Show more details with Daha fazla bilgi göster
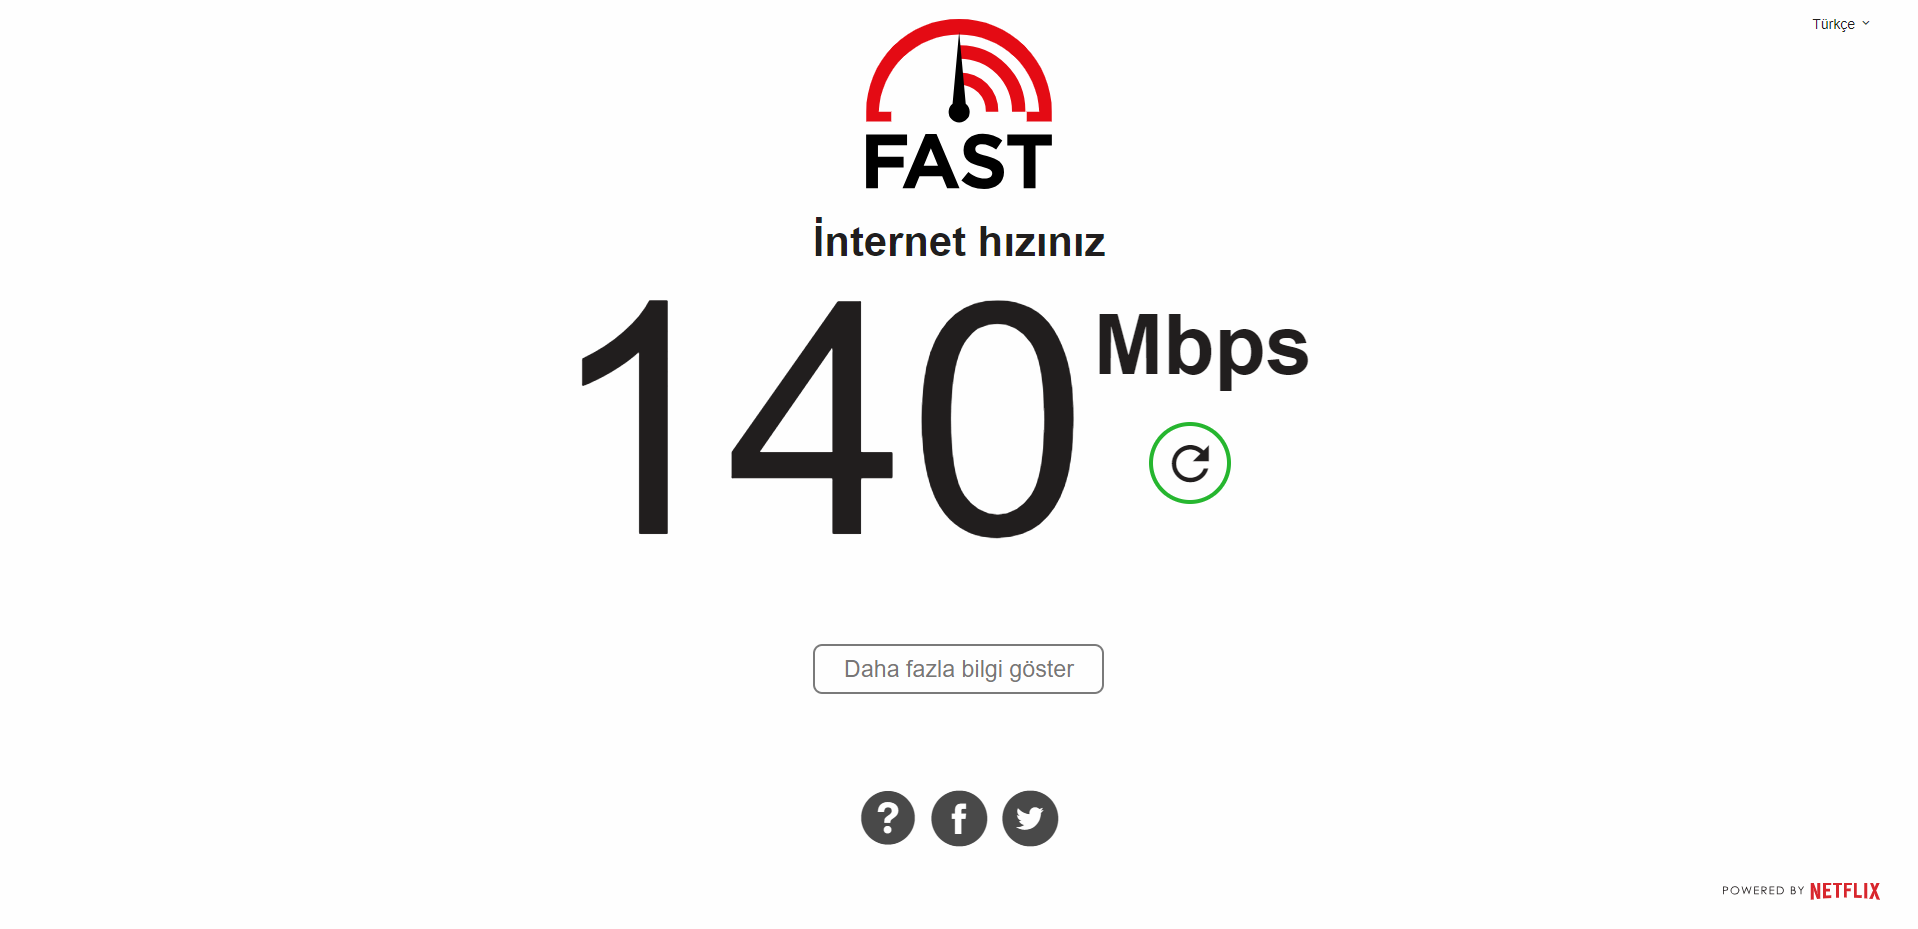The width and height of the screenshot is (1918, 929). tap(958, 669)
